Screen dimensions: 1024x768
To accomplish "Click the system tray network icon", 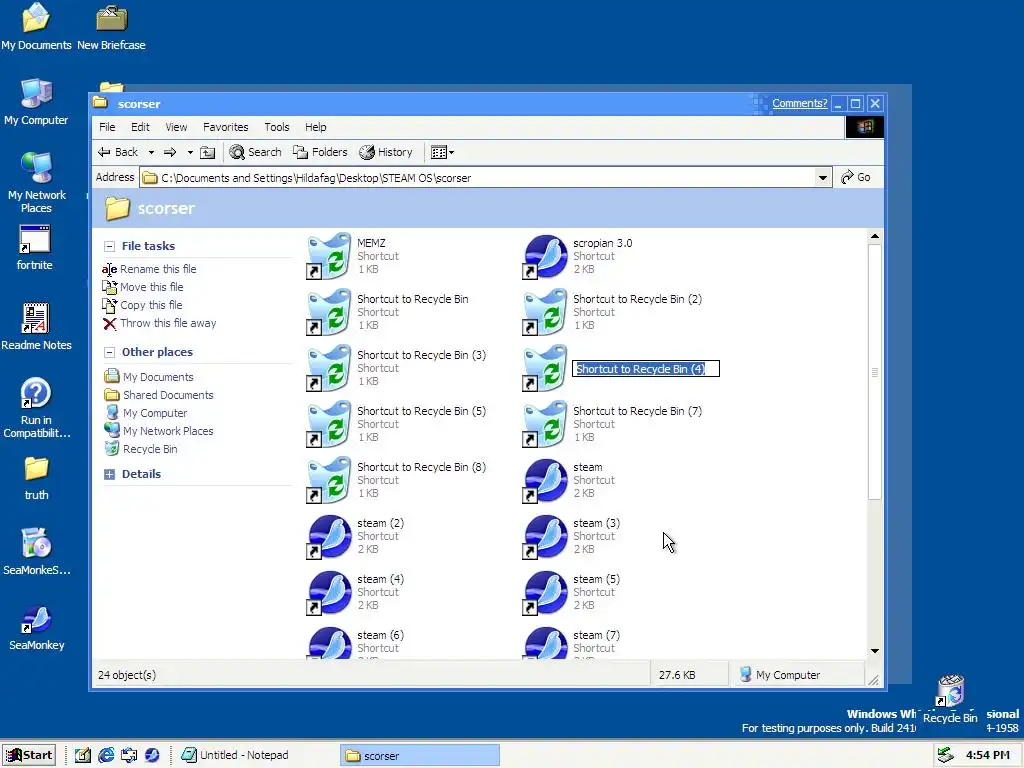I will click(x=945, y=755).
